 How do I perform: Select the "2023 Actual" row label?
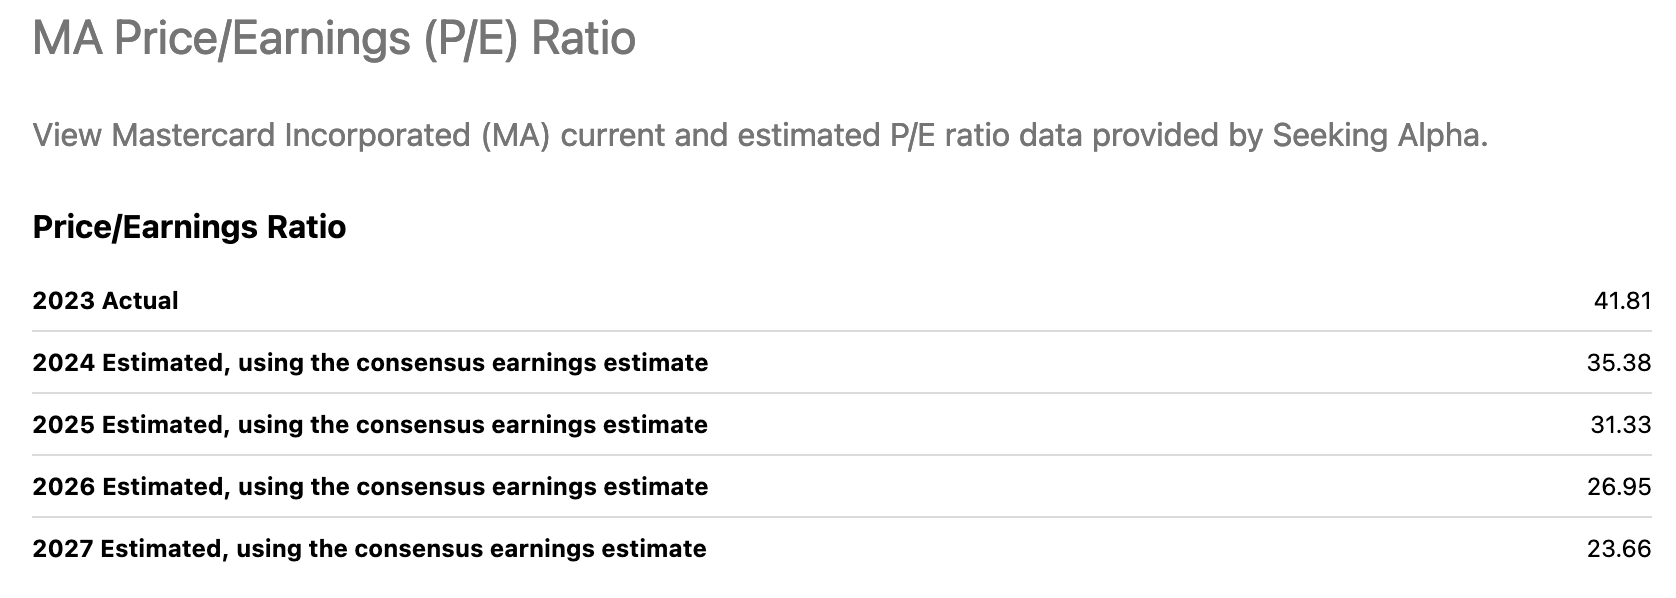(105, 301)
